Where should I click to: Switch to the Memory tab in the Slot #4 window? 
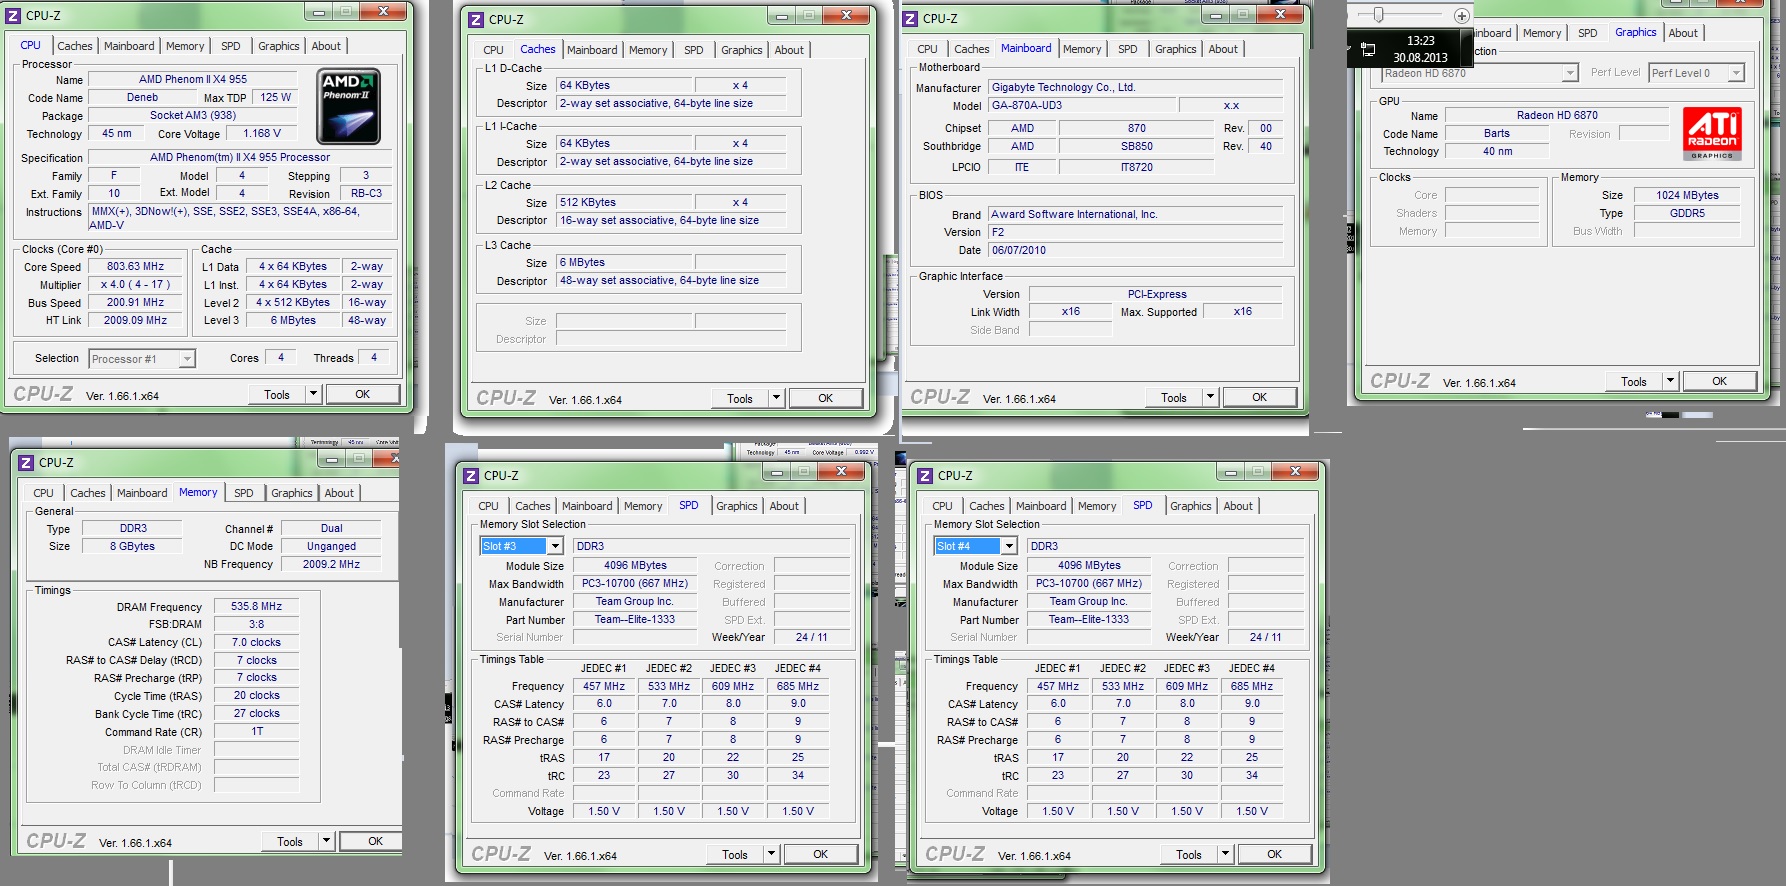point(1097,506)
